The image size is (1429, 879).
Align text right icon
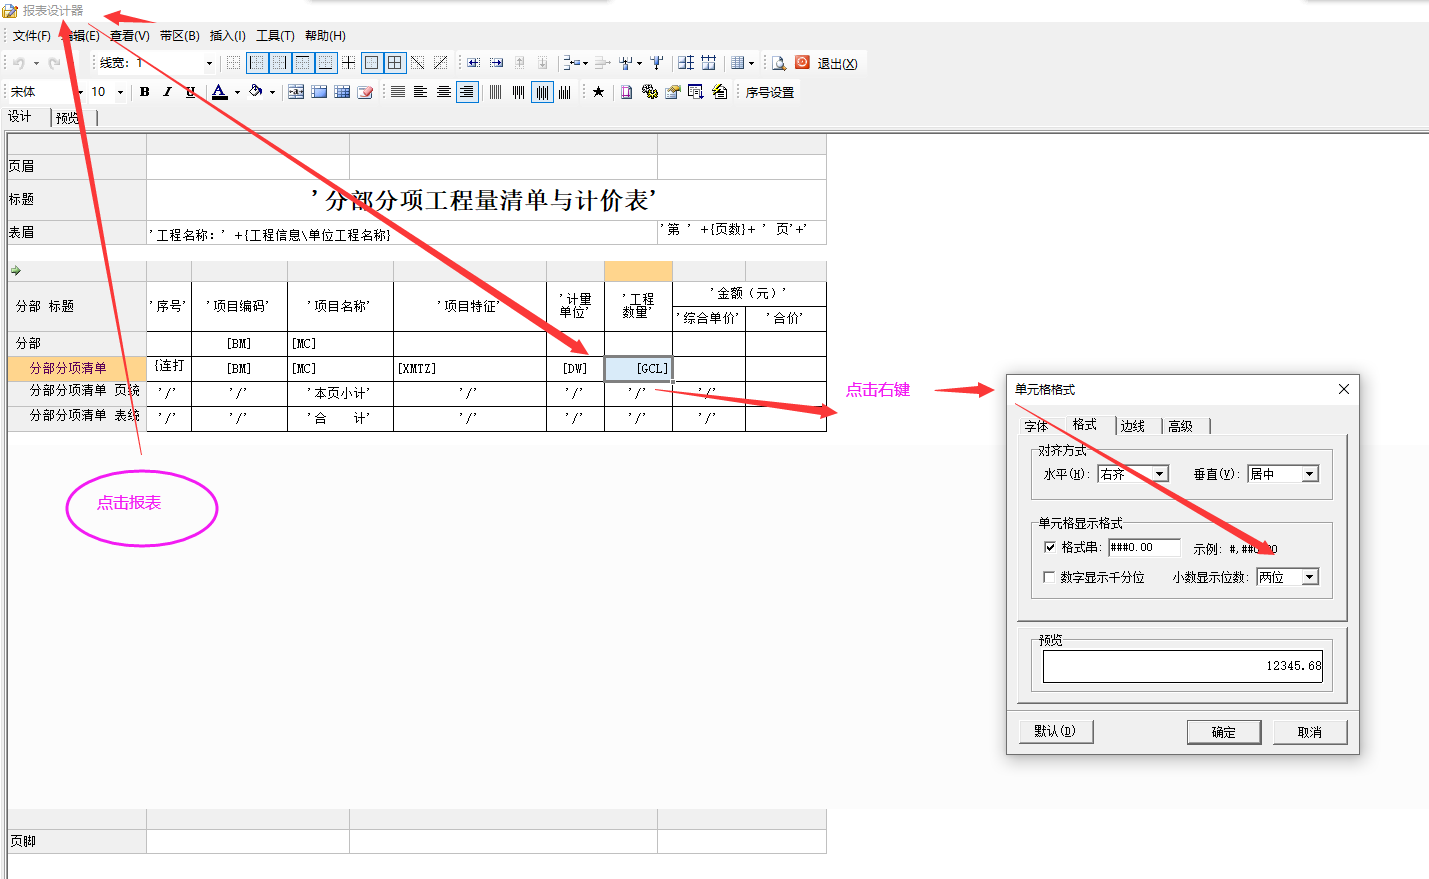point(467,92)
